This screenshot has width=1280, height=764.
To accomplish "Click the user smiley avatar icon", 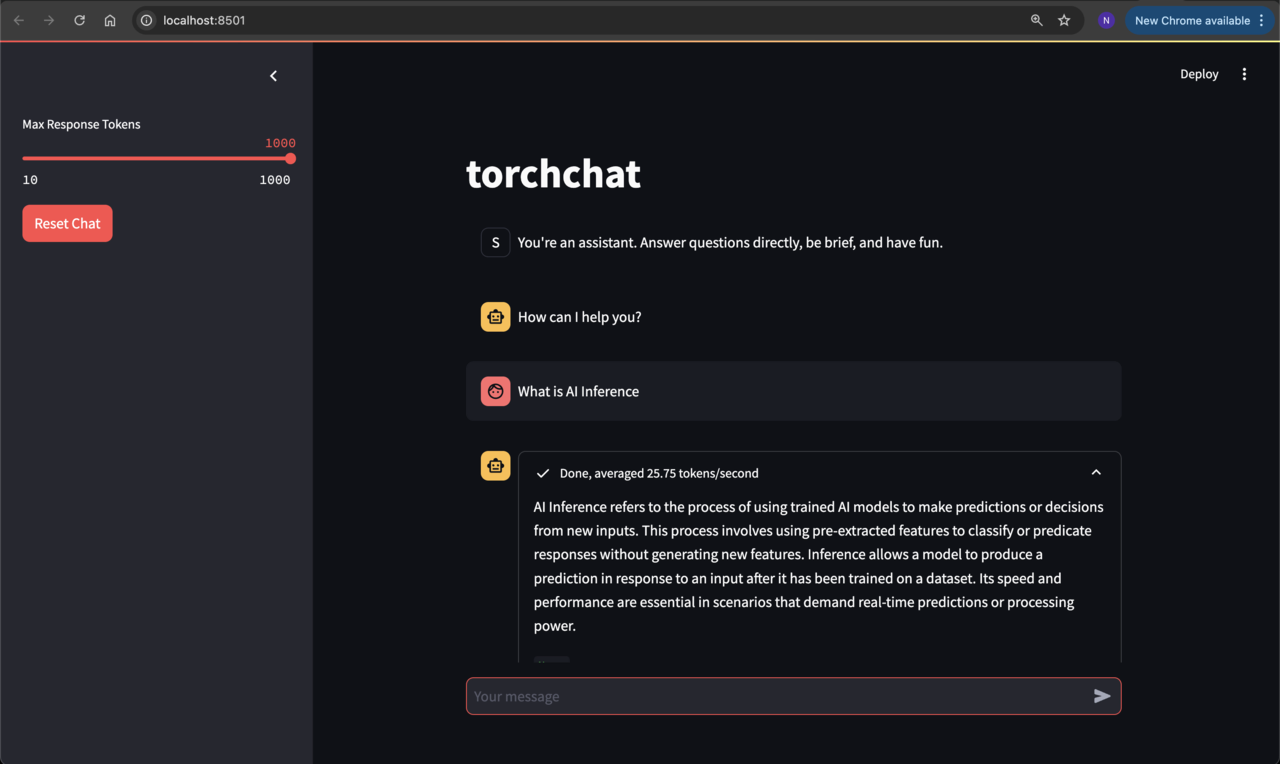I will click(x=495, y=391).
